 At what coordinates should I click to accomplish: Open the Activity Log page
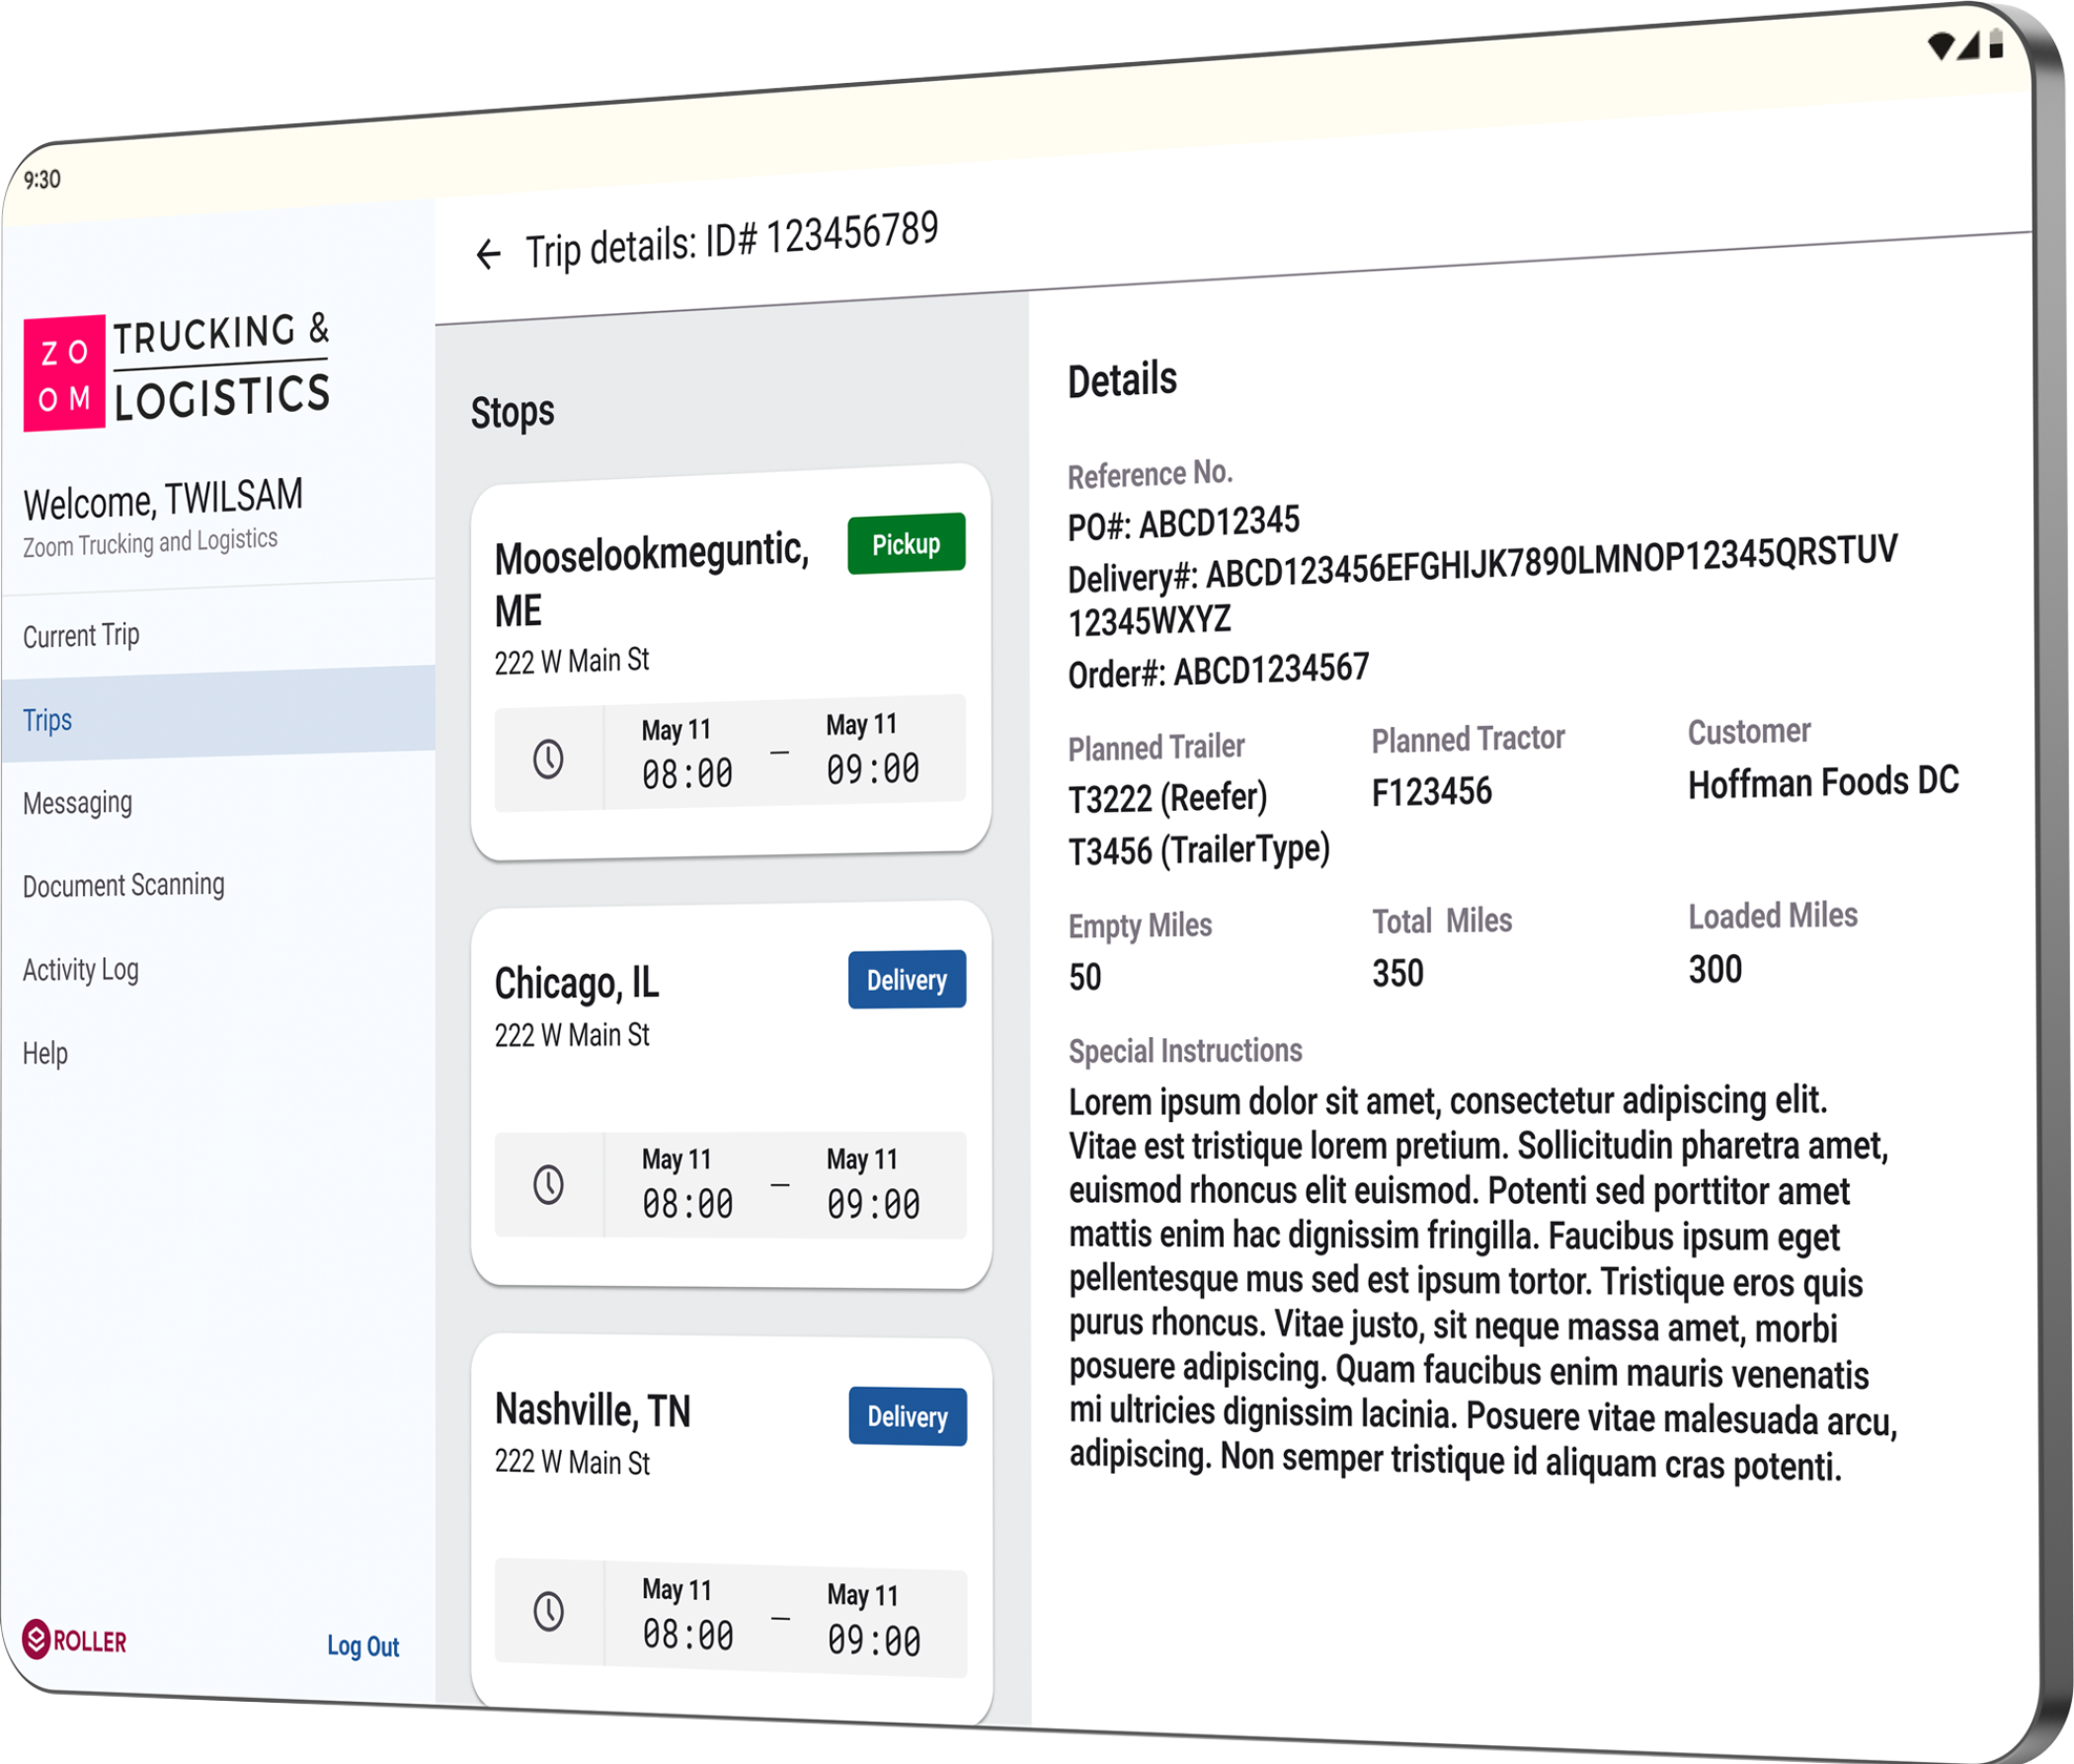pos(81,969)
